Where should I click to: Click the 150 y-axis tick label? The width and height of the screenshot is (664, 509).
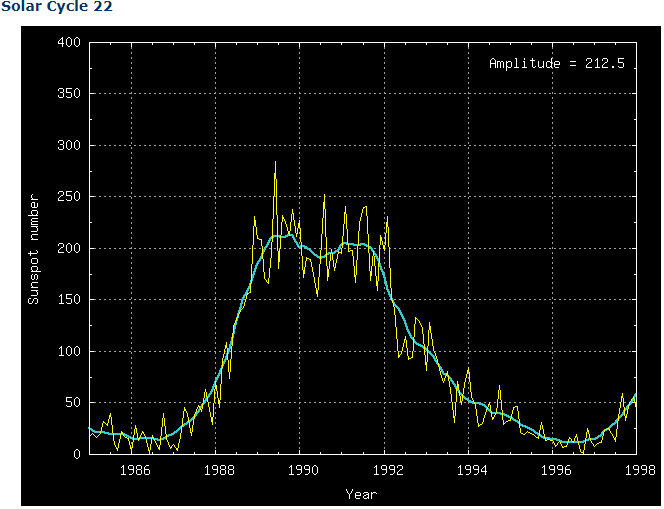tap(69, 299)
